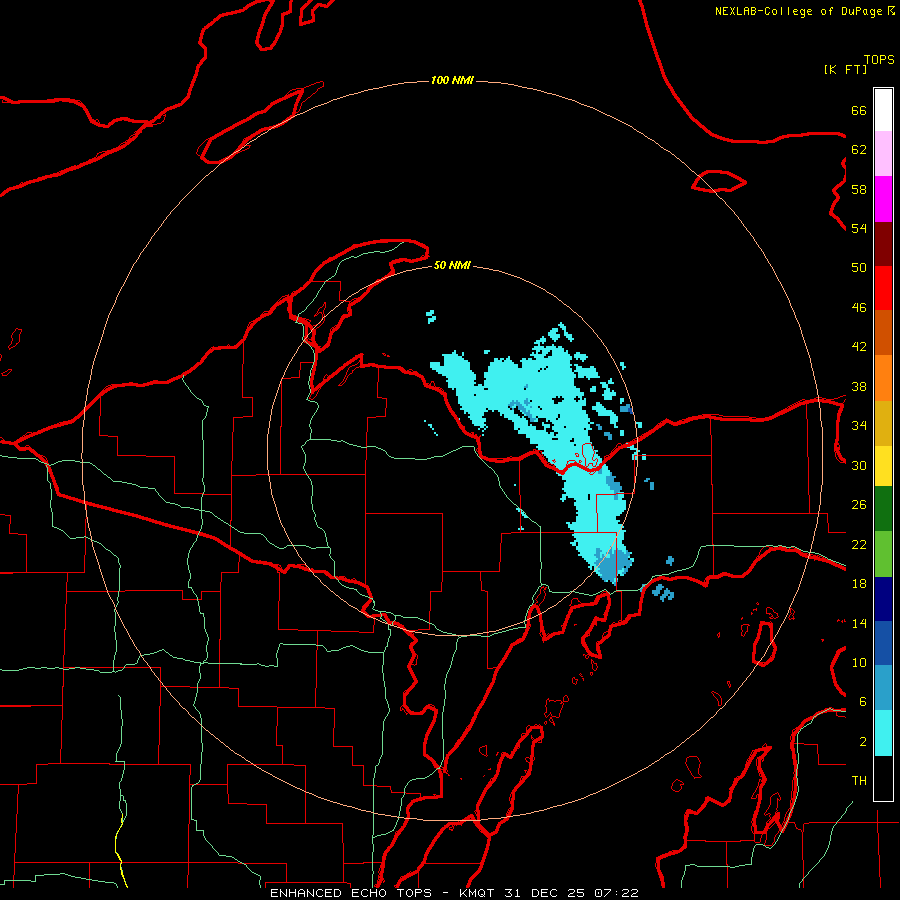Pick the yellow legend swatch

pyautogui.click(x=883, y=466)
